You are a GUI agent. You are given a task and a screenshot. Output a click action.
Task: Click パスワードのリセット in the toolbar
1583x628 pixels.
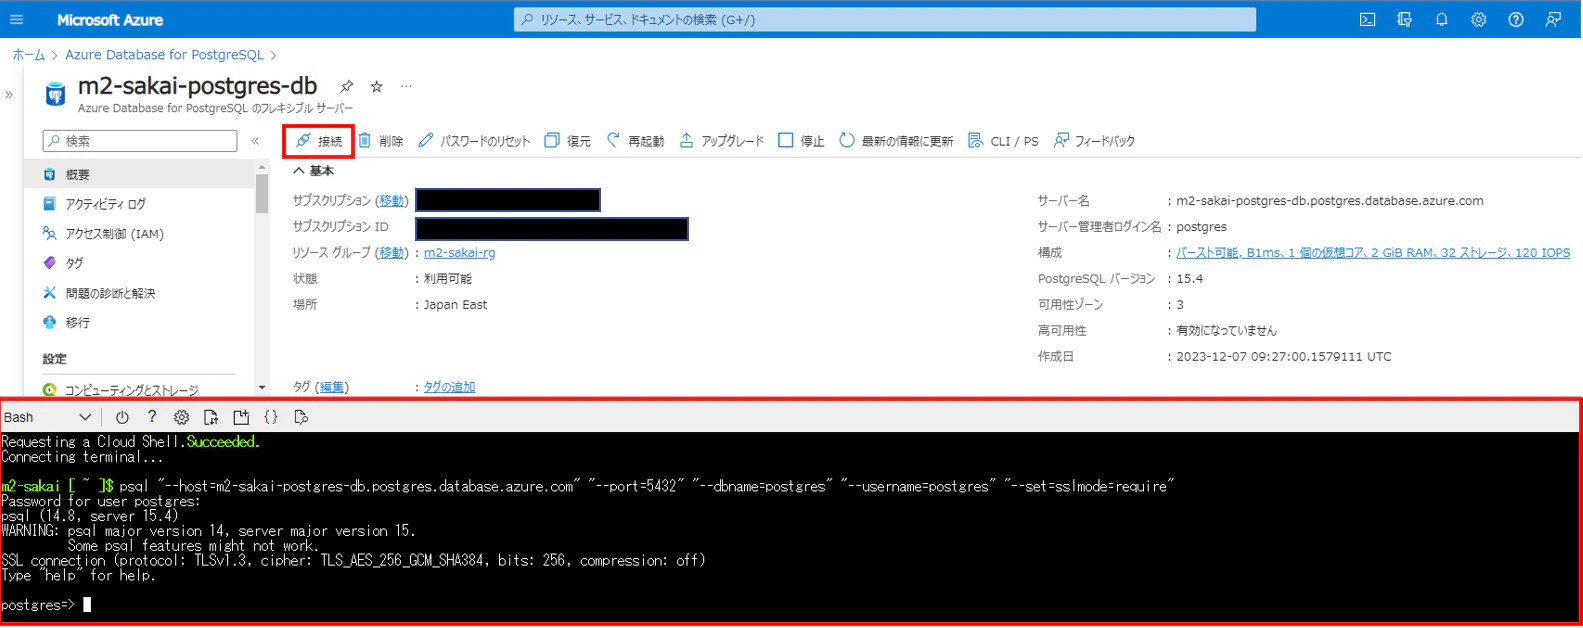tap(474, 141)
